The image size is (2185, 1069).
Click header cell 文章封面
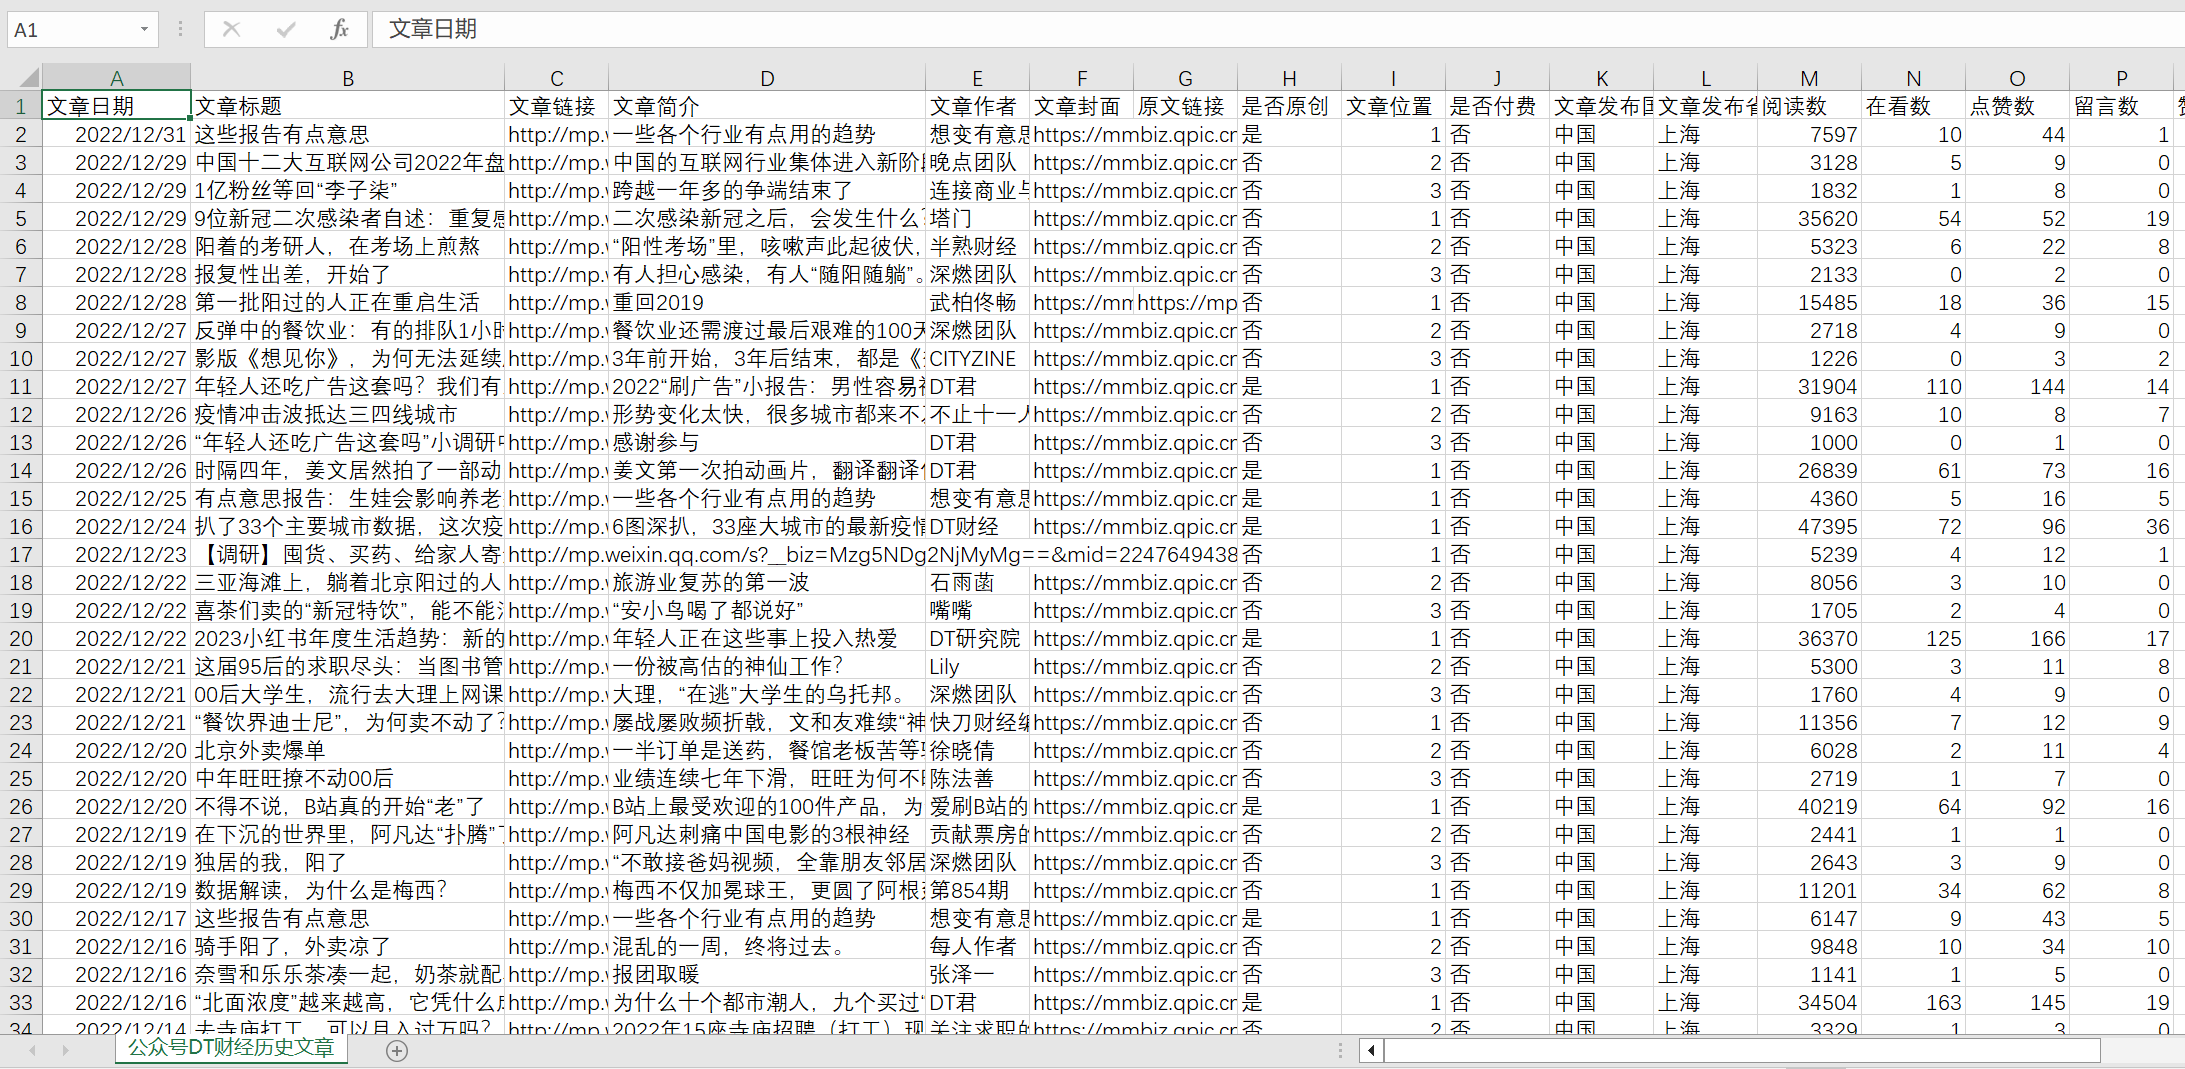pyautogui.click(x=1081, y=106)
